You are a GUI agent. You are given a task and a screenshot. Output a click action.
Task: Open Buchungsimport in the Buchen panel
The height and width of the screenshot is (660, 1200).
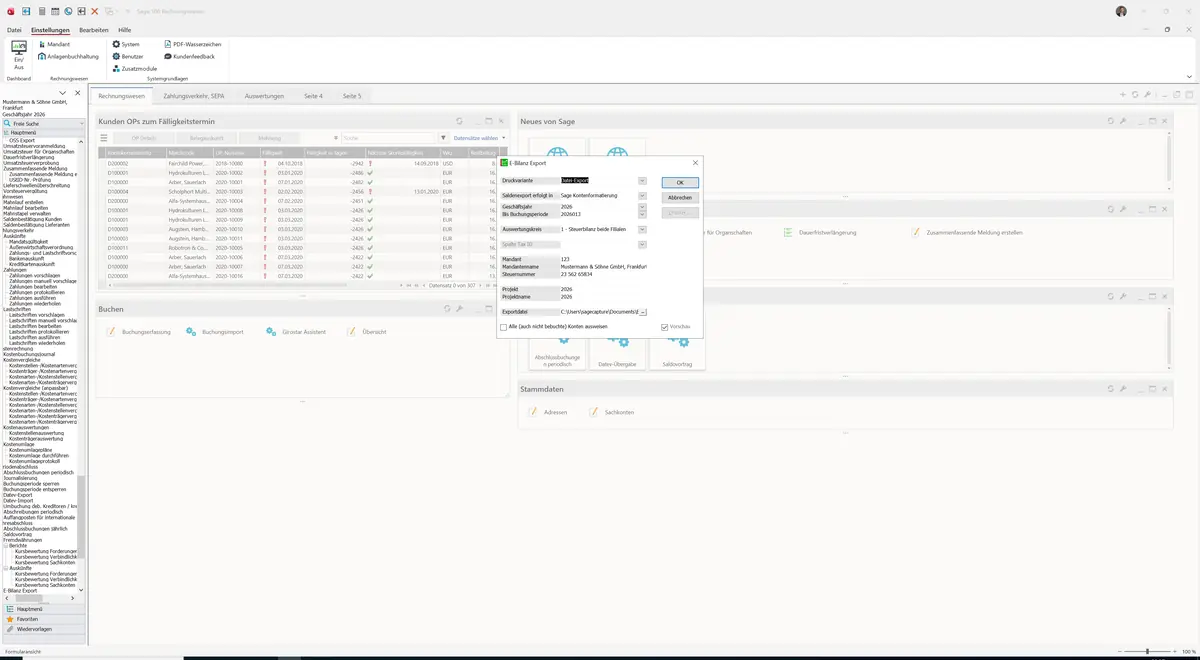(216, 332)
